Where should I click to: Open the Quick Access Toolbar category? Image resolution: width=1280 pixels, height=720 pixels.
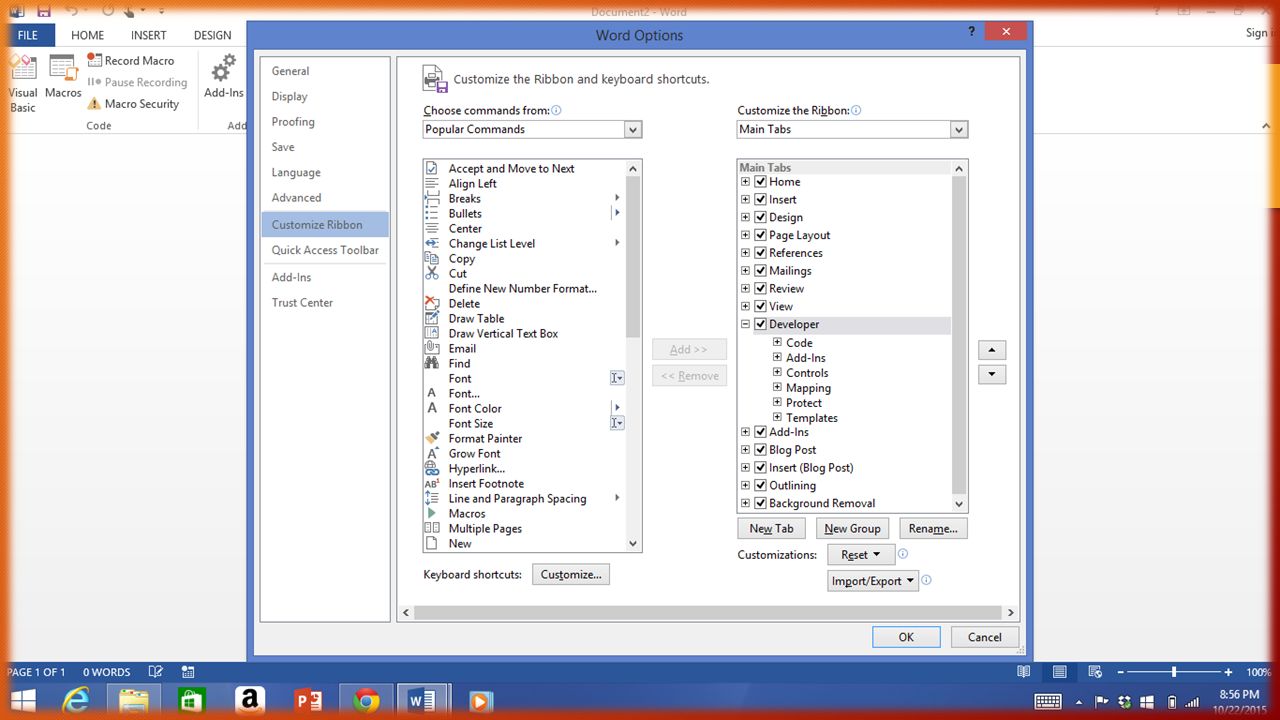click(x=325, y=250)
